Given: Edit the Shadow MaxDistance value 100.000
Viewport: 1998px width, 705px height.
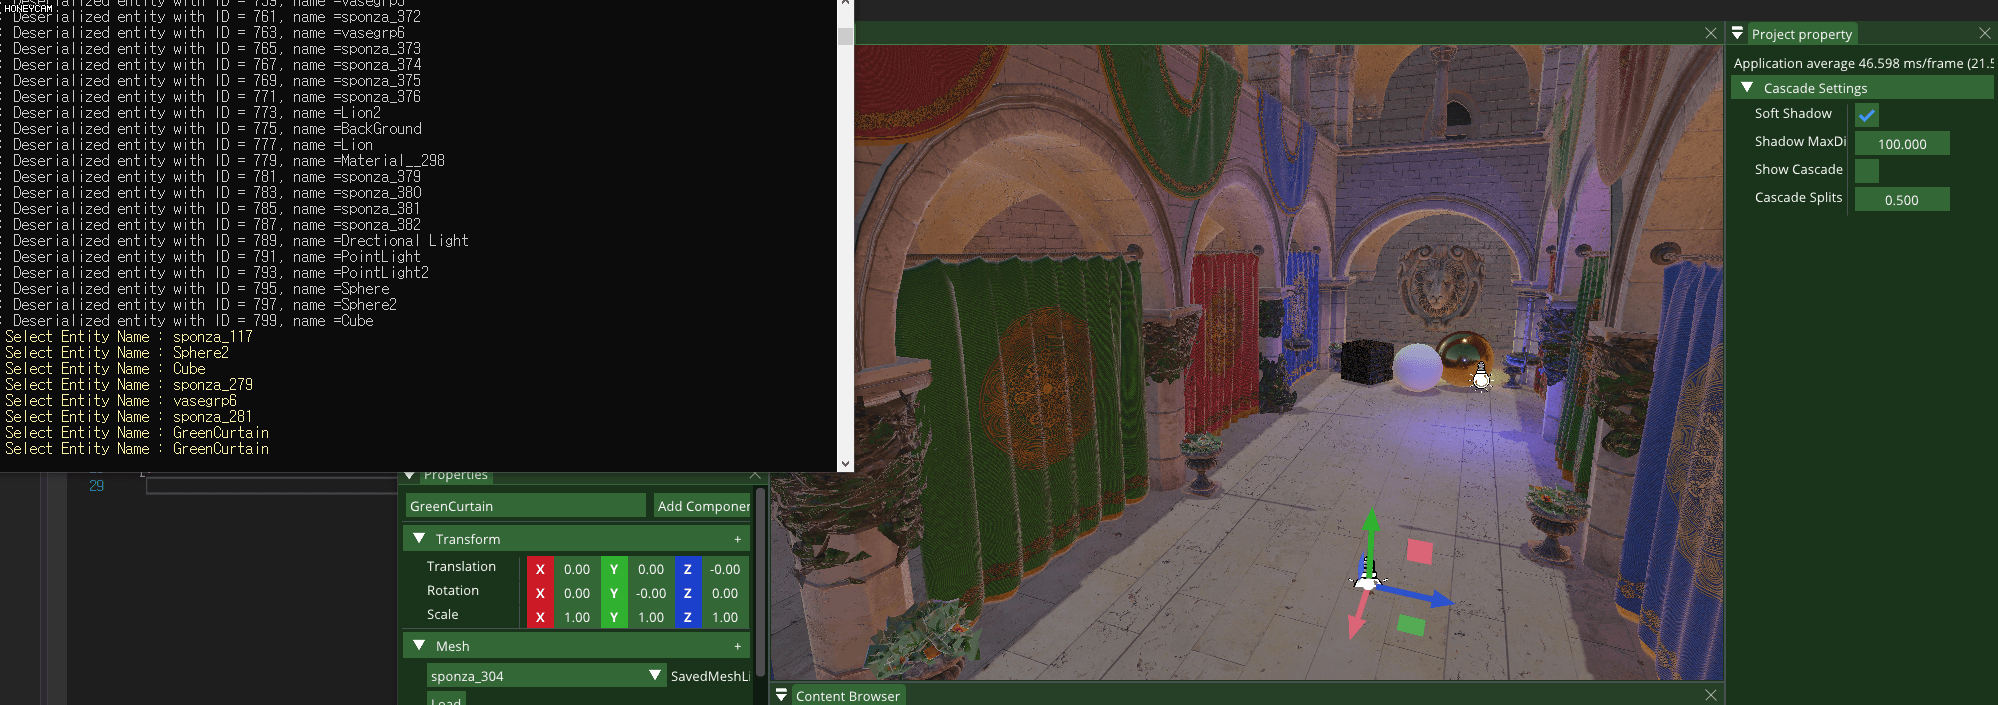Looking at the screenshot, I should pyautogui.click(x=1902, y=144).
